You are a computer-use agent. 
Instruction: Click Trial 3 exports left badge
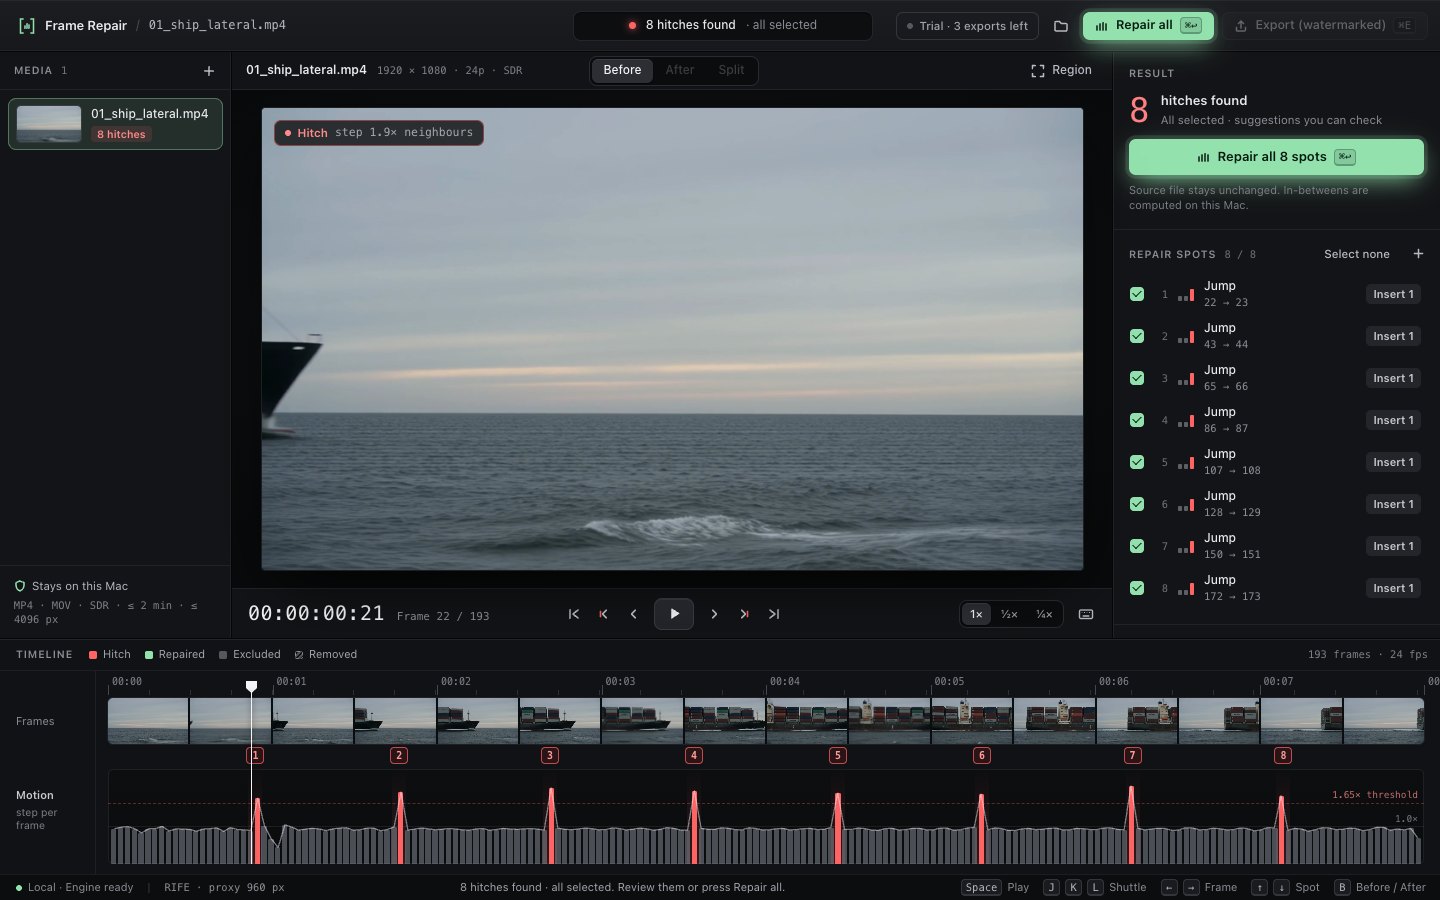click(x=967, y=26)
